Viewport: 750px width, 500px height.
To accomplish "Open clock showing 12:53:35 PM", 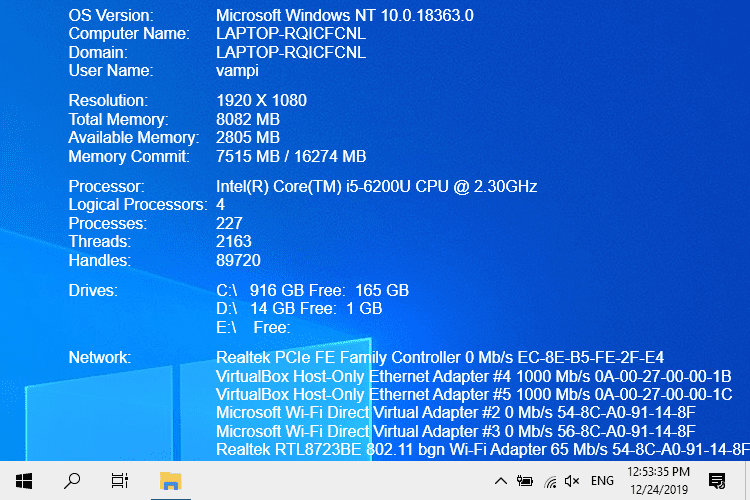I will 659,481.
